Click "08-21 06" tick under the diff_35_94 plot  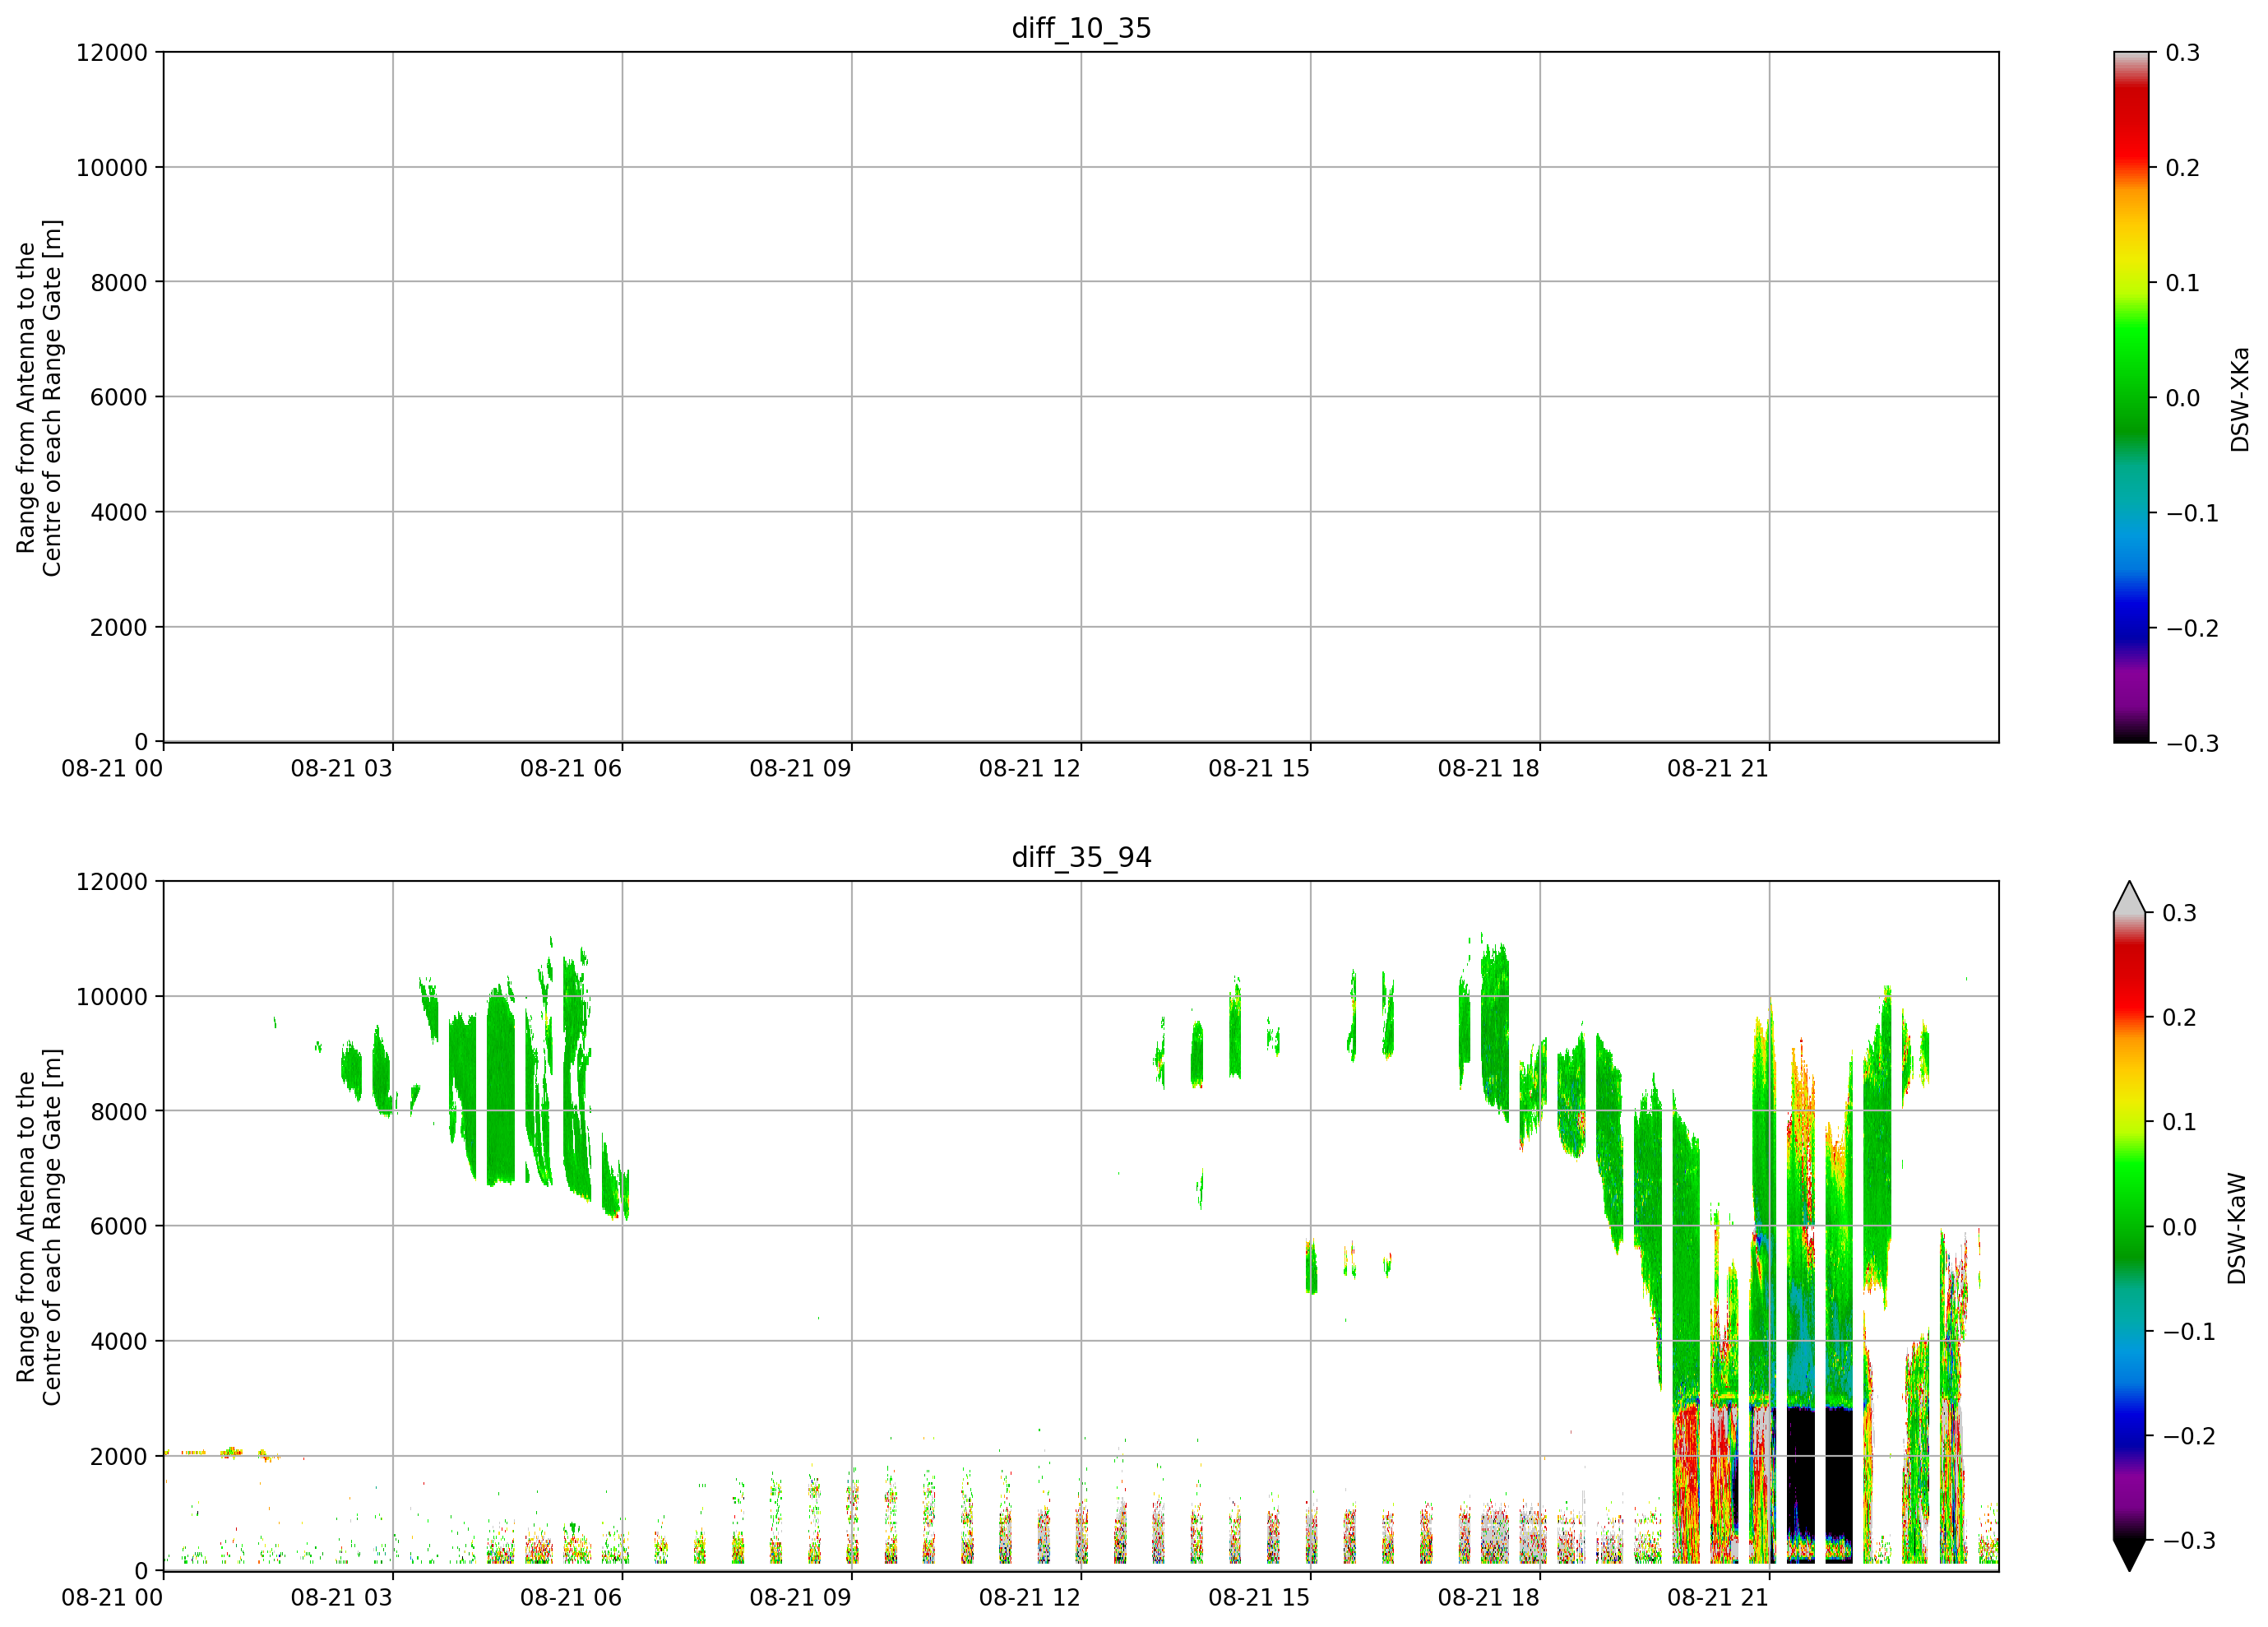click(x=571, y=1598)
